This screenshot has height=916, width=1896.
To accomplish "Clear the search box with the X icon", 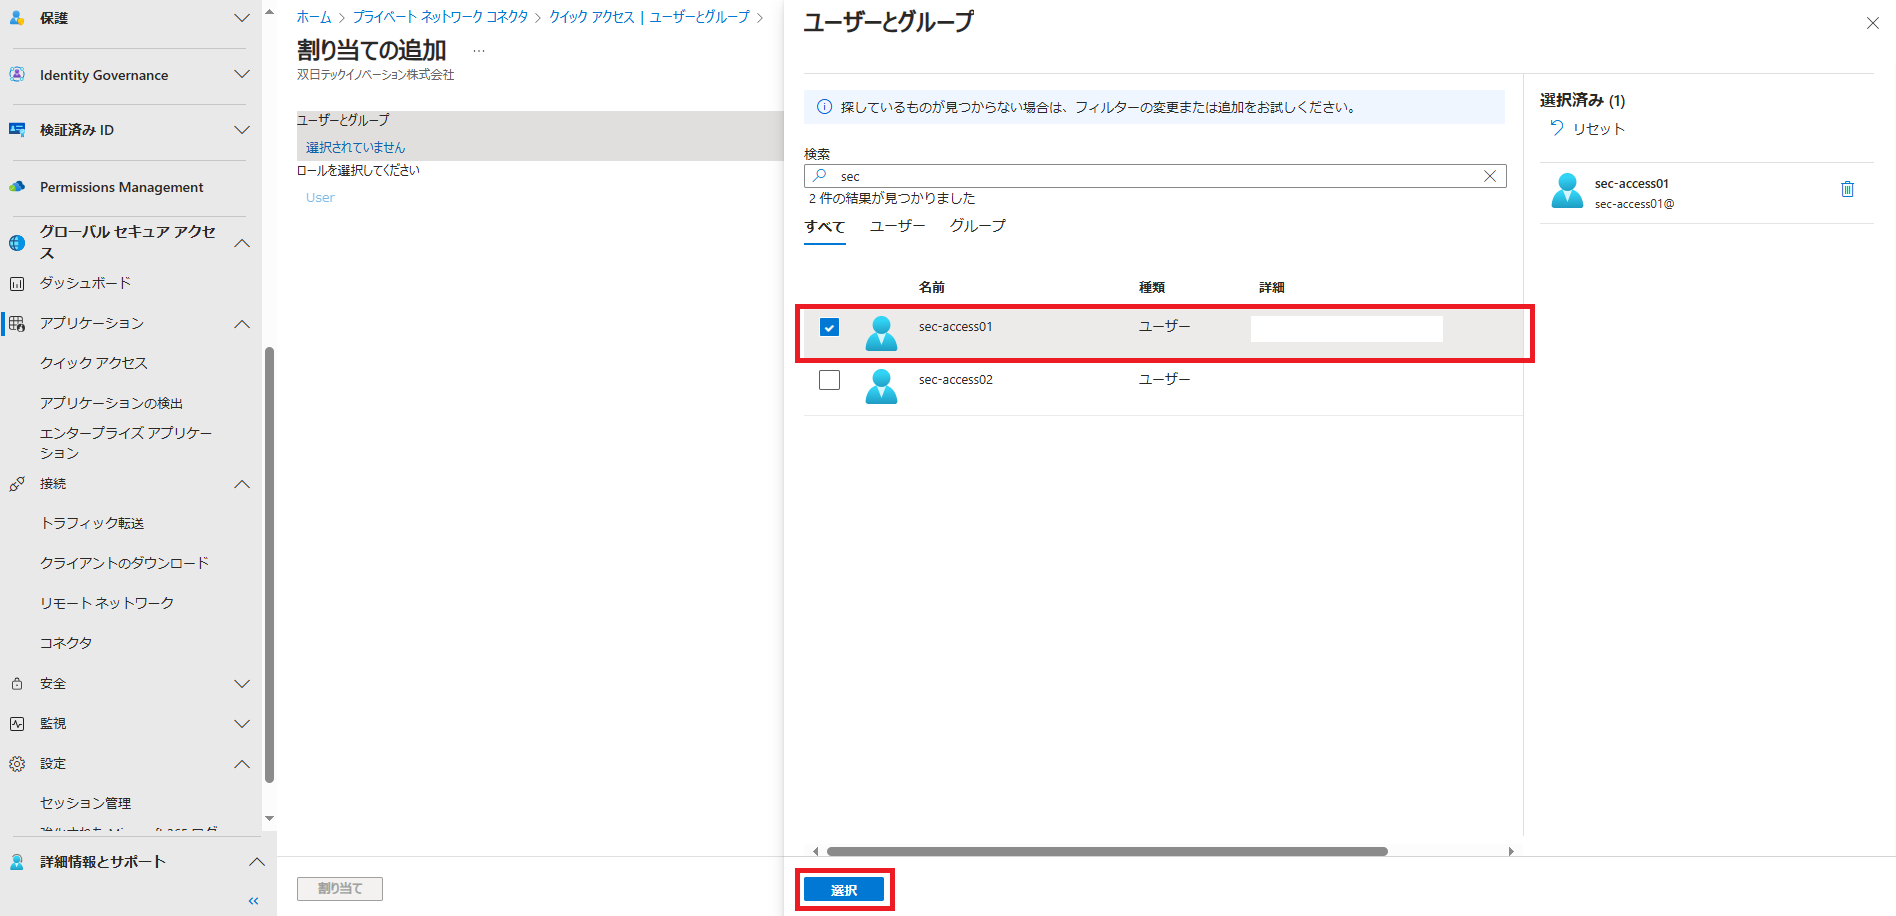I will [x=1490, y=176].
